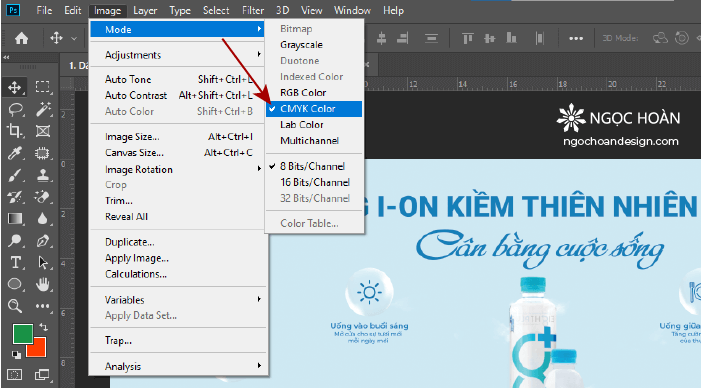Select the History Brush tool
Image resolution: width=701 pixels, height=388 pixels.
coord(15,197)
